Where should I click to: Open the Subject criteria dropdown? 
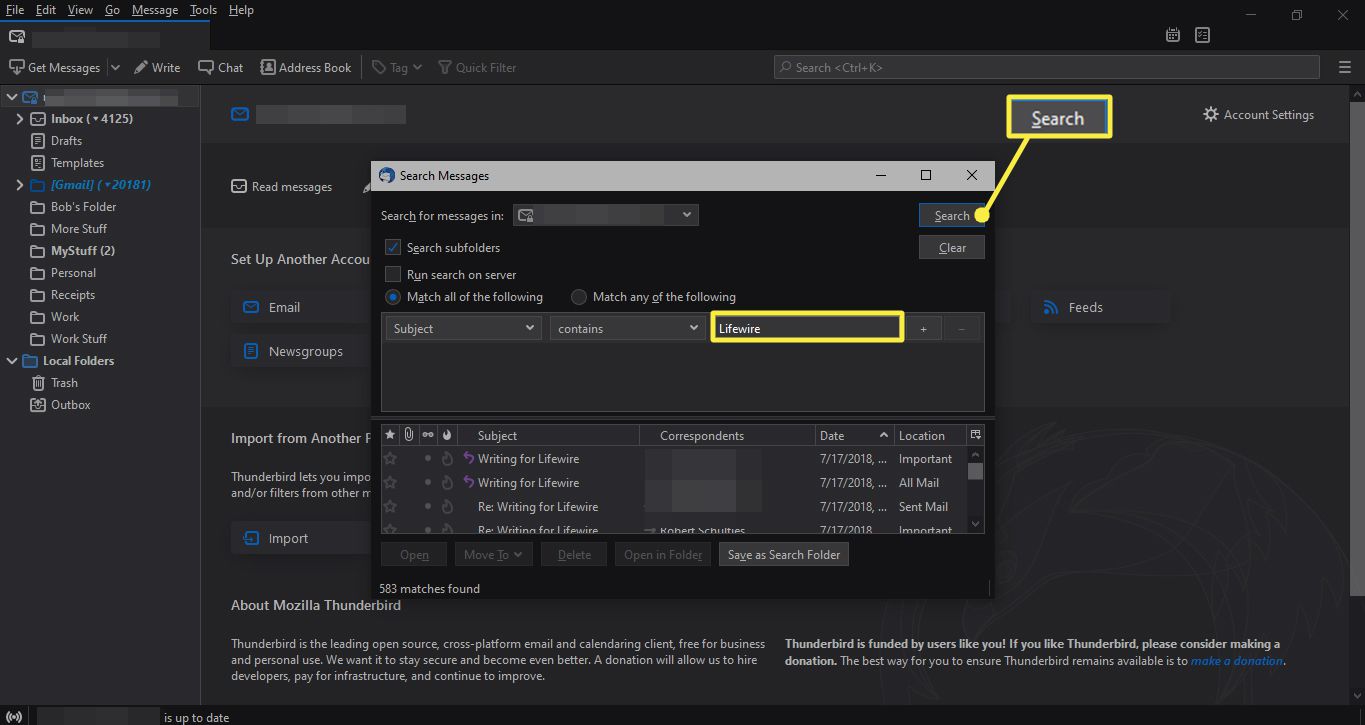(x=463, y=328)
